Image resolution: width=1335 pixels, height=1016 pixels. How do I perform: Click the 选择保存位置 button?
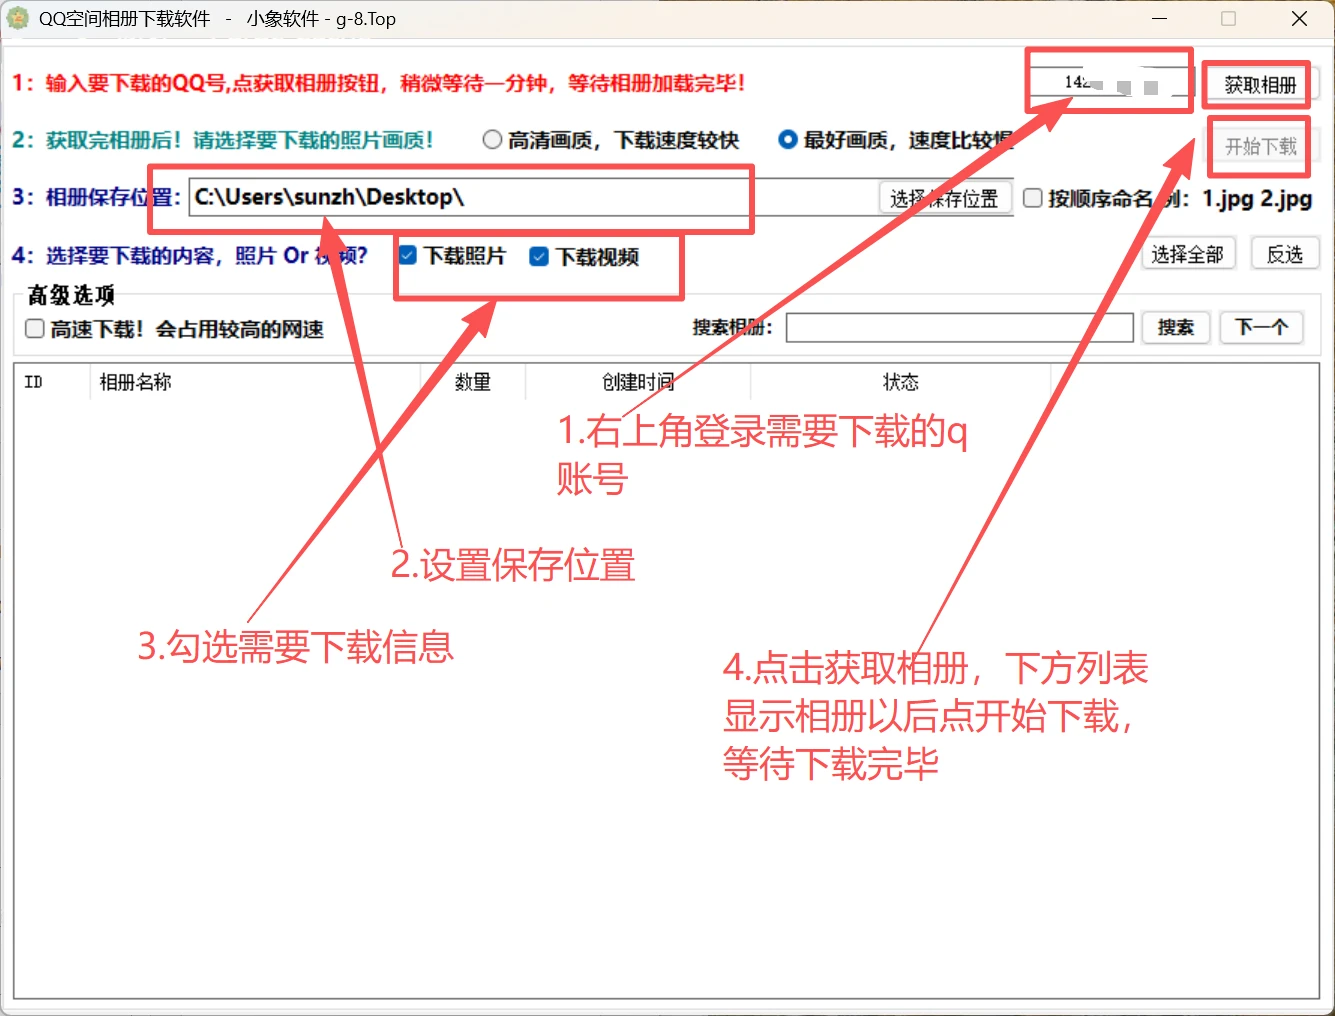click(x=945, y=198)
